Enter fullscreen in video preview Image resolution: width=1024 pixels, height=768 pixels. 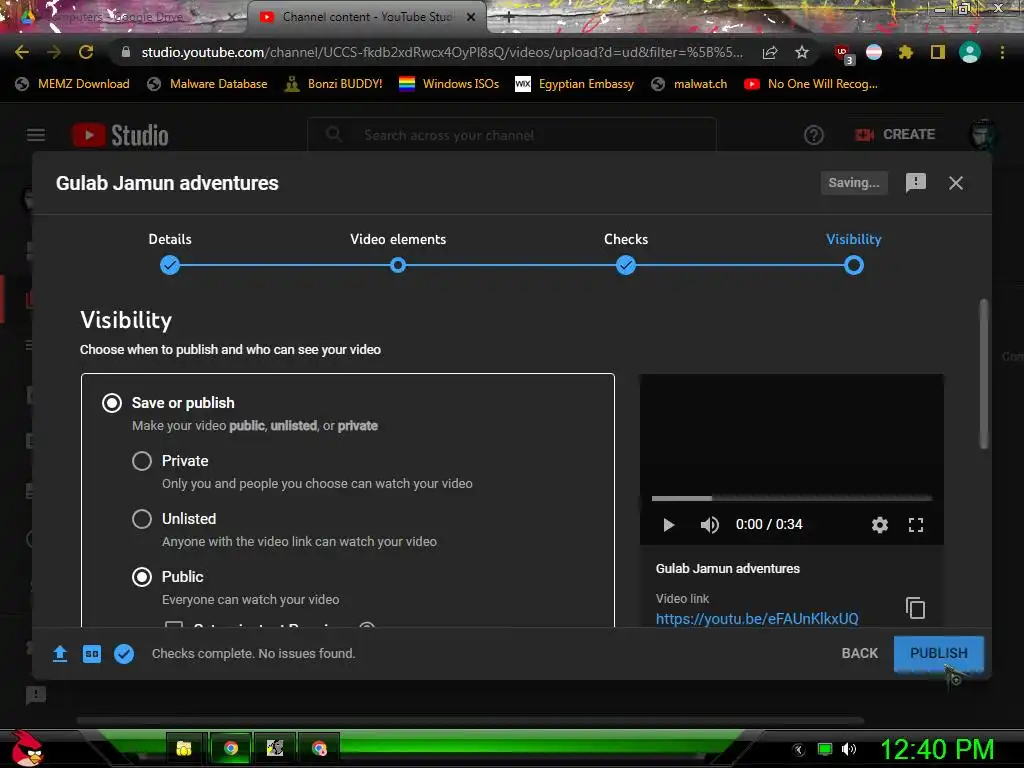(916, 525)
